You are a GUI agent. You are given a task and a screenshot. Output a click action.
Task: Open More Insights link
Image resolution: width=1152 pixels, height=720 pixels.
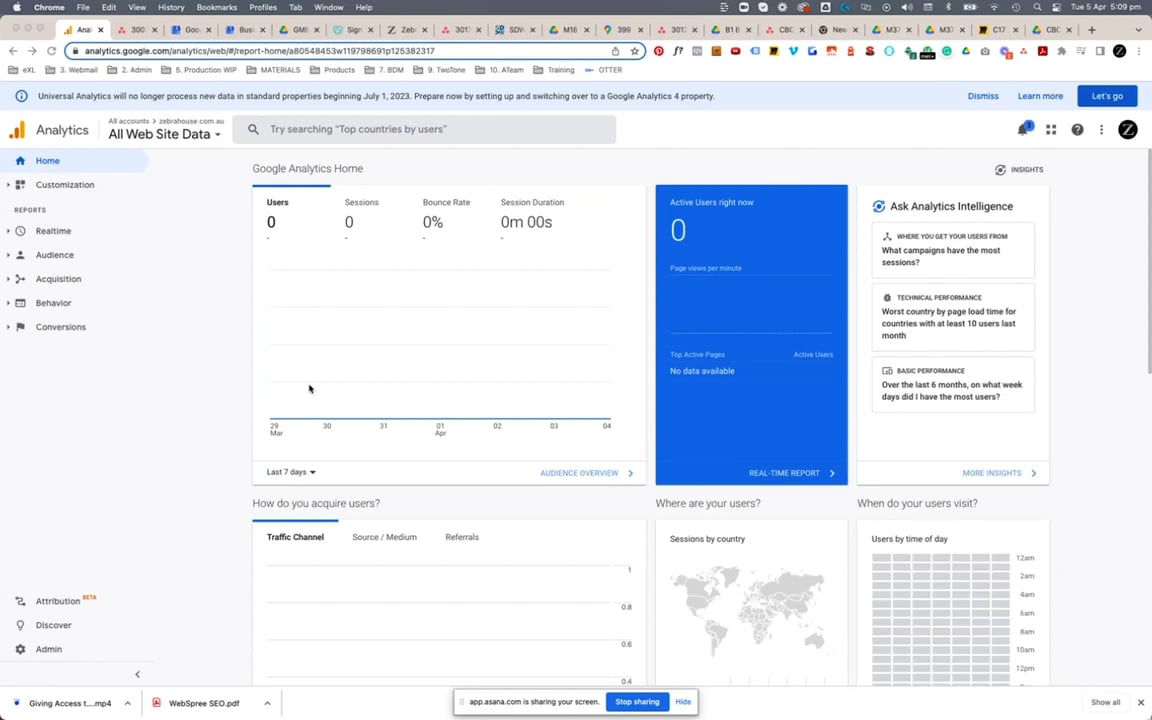999,473
